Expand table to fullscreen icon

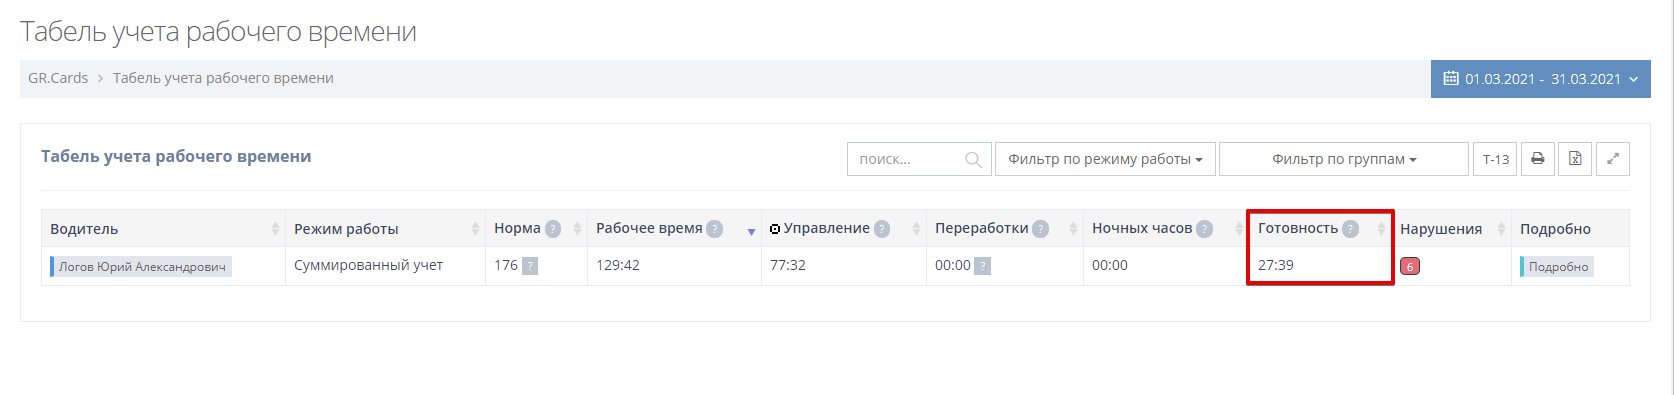click(x=1613, y=159)
